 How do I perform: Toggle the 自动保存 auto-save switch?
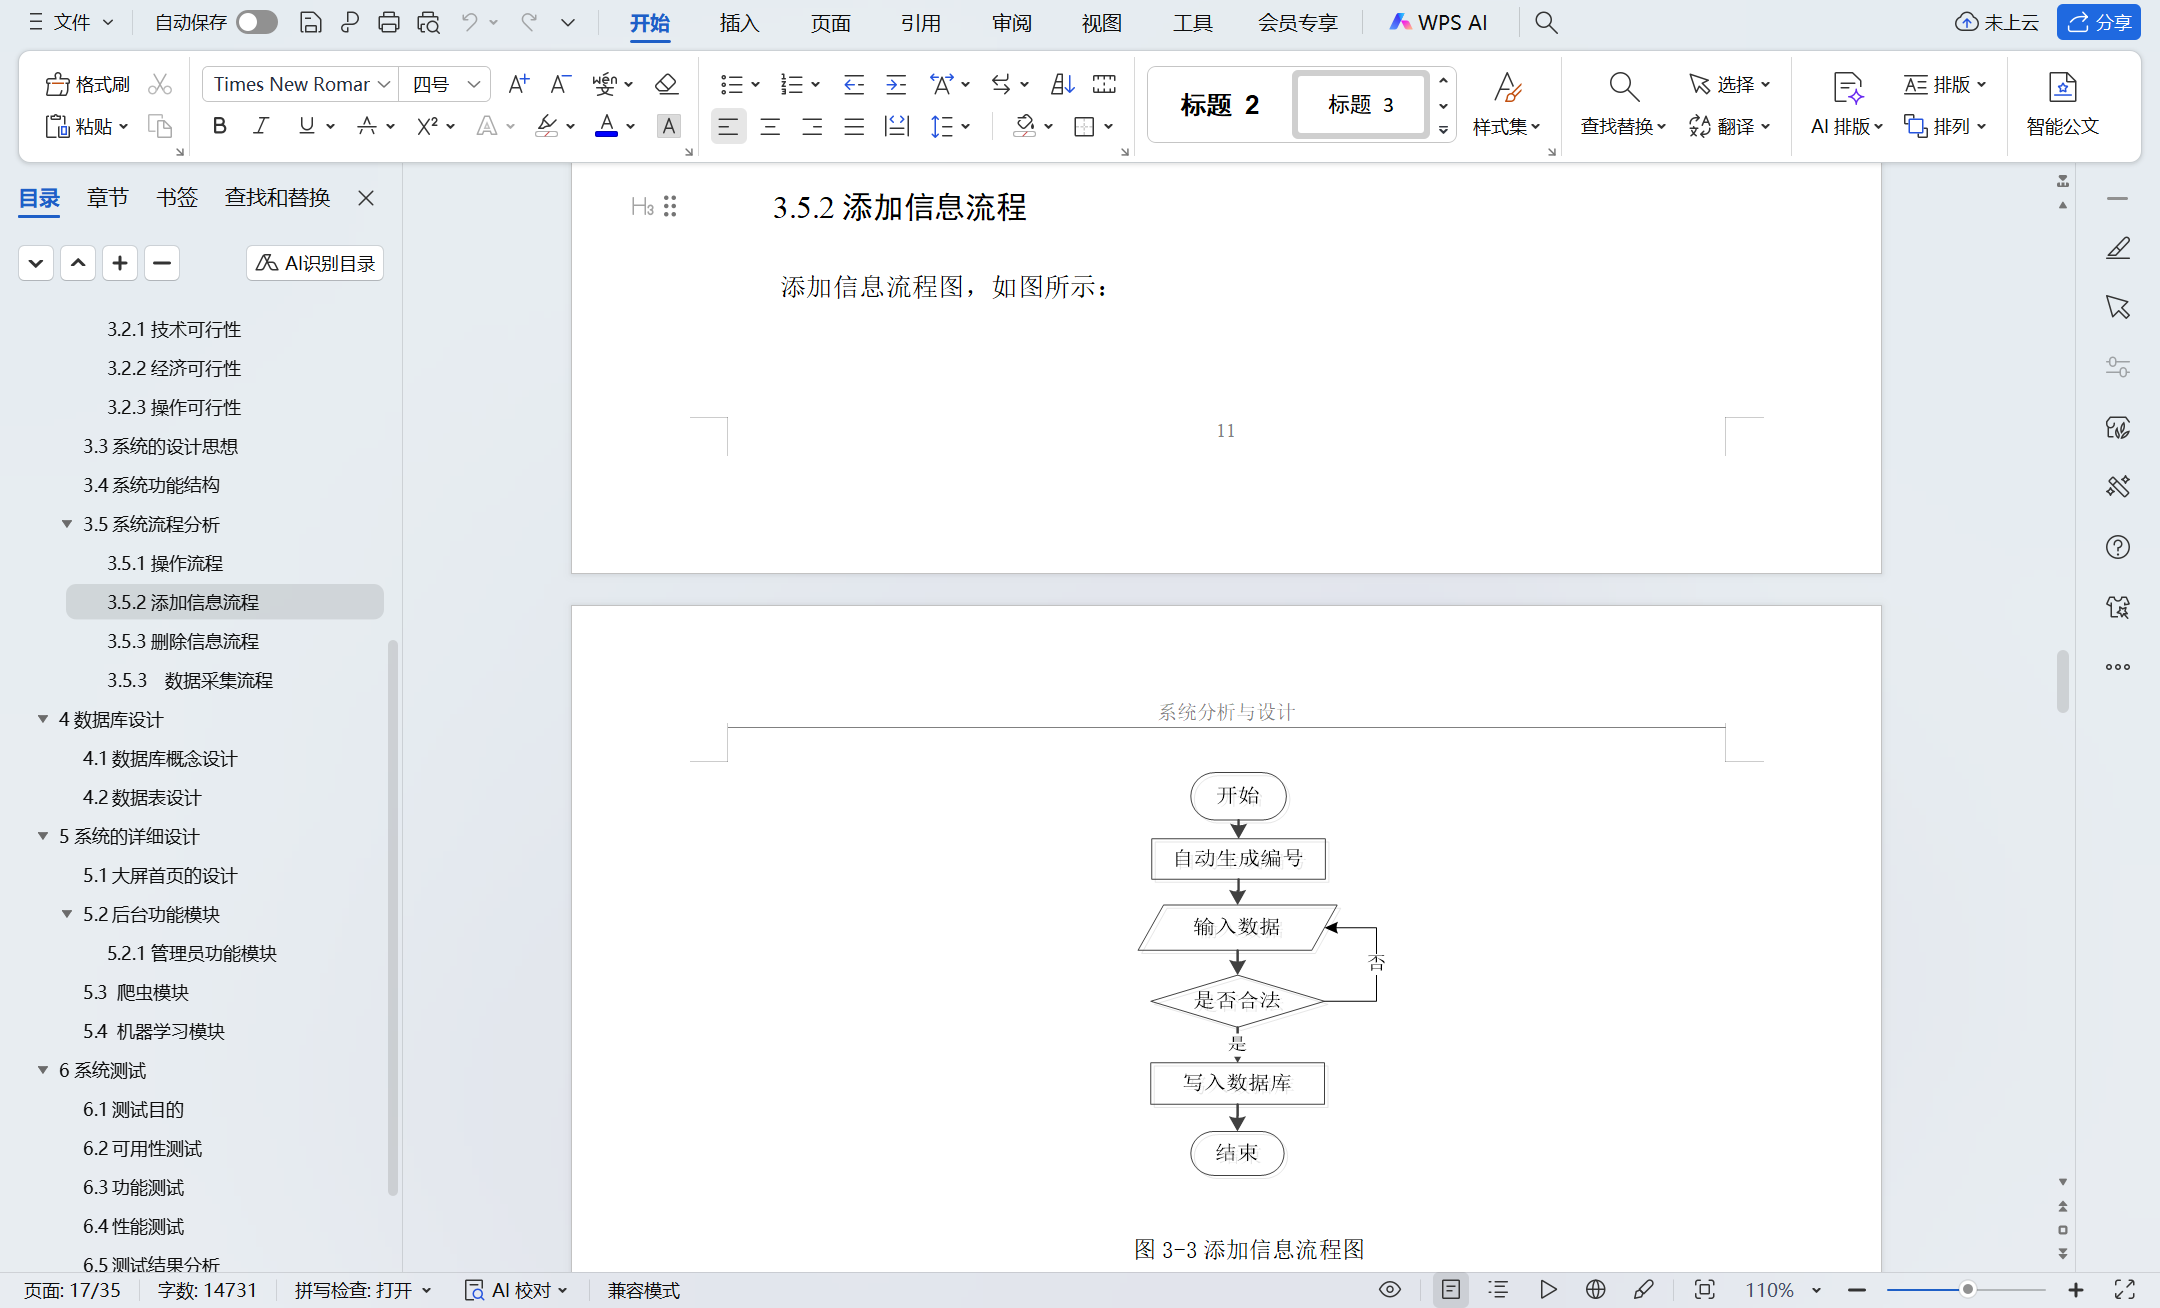[x=257, y=22]
